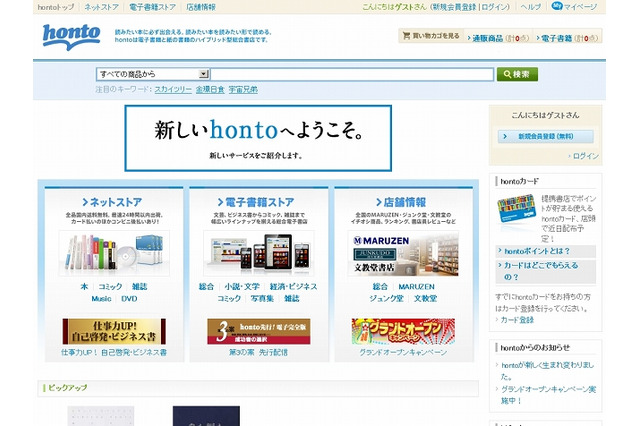Screen dimensions: 640x426
Task: Click the tablets image under 電子書籍ストア
Action: 258,254
